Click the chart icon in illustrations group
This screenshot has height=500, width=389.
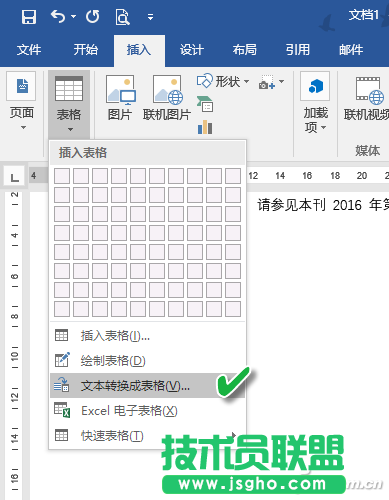pyautogui.click(x=205, y=127)
